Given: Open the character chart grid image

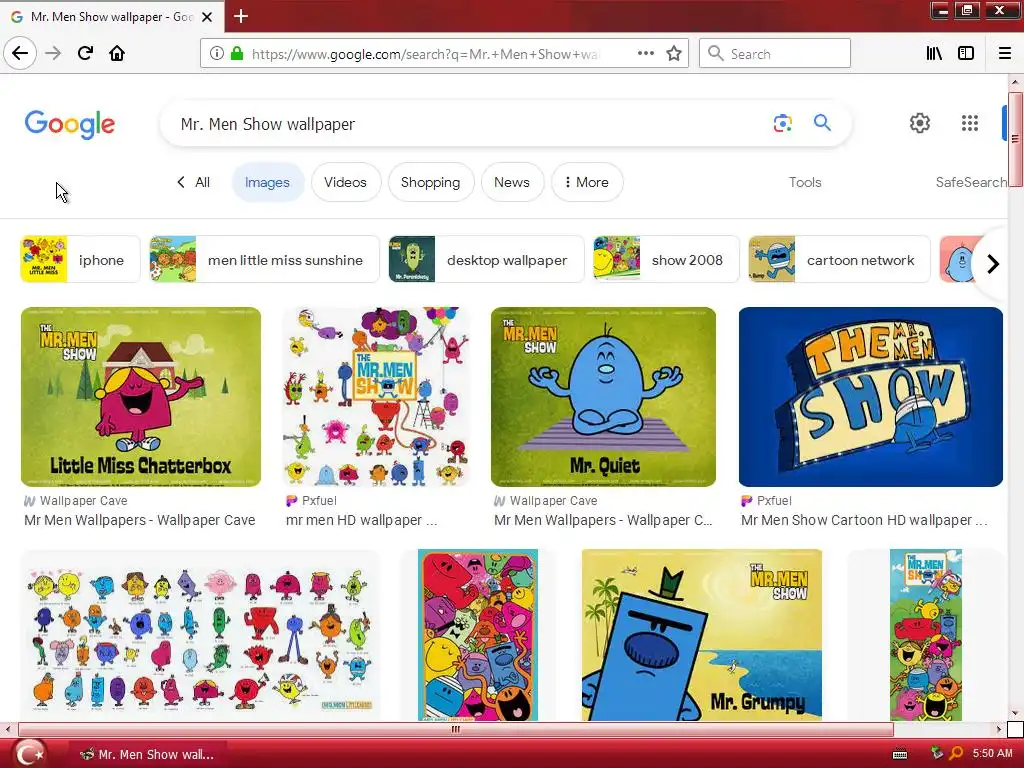Looking at the screenshot, I should pyautogui.click(x=200, y=635).
